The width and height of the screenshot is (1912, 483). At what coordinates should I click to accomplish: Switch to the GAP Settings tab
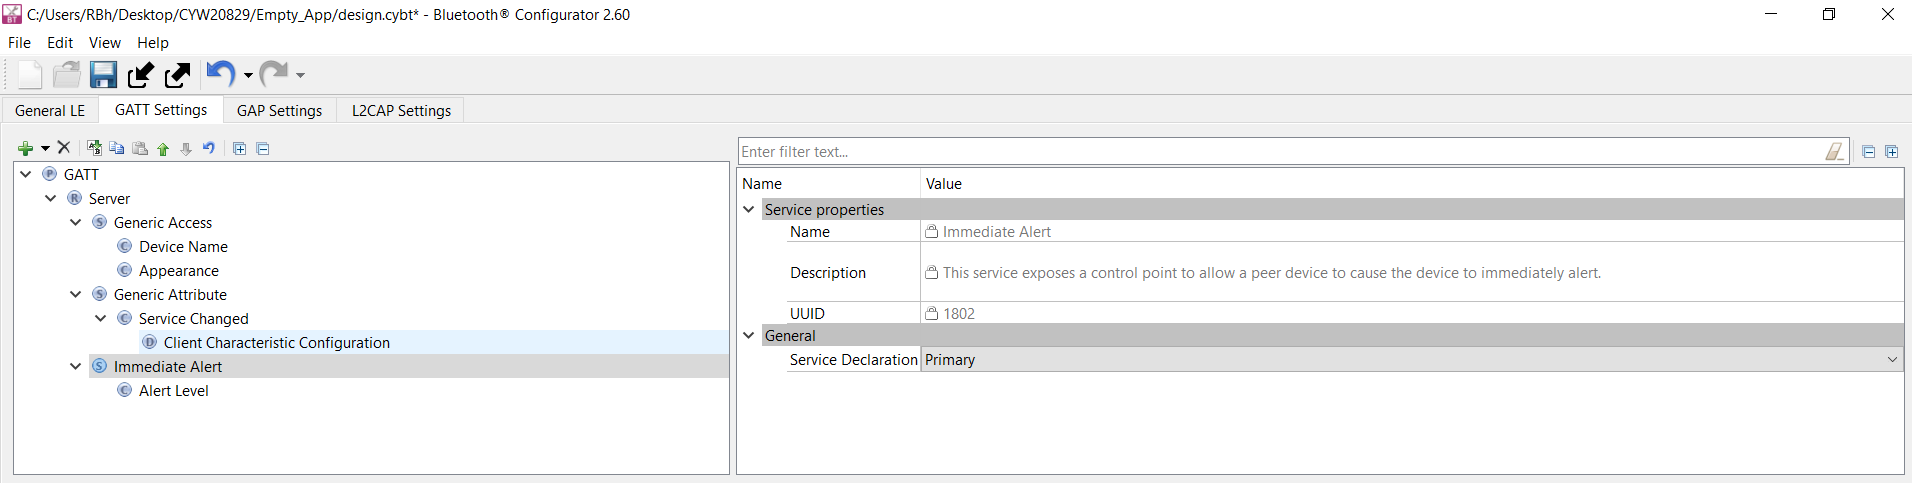point(280,111)
